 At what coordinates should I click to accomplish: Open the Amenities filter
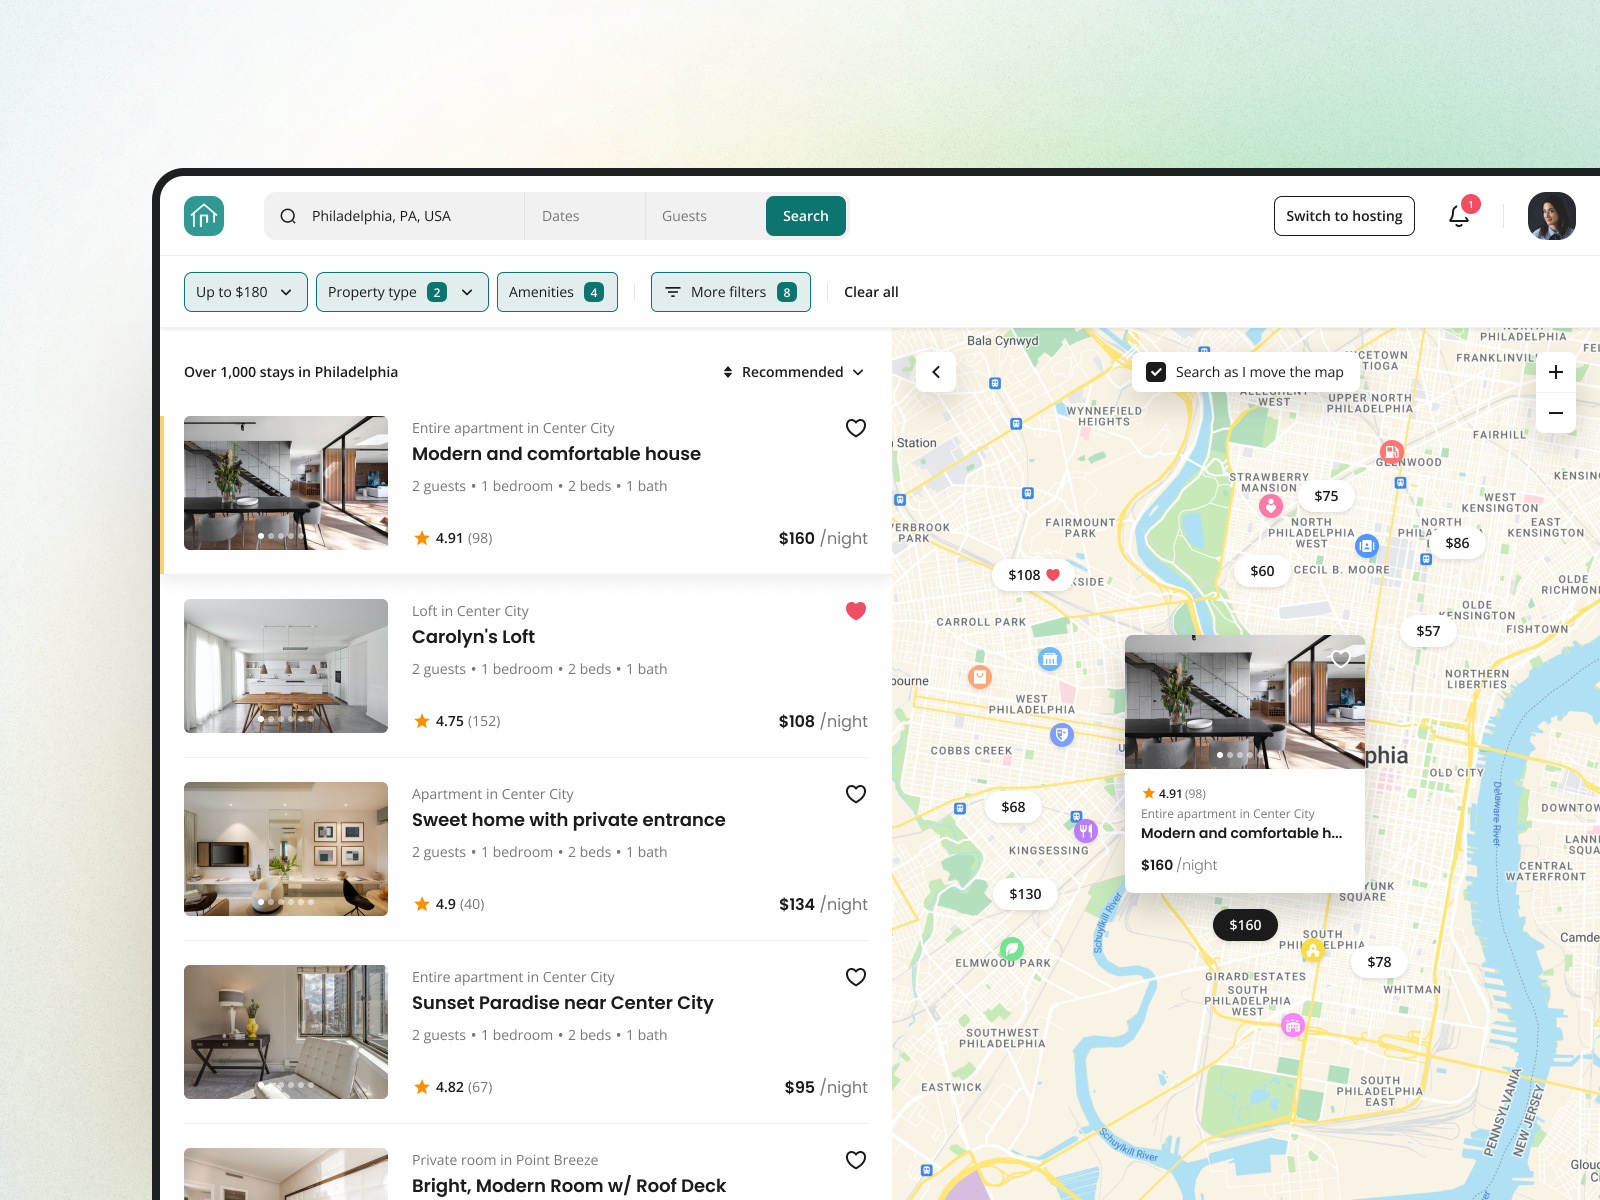click(557, 292)
